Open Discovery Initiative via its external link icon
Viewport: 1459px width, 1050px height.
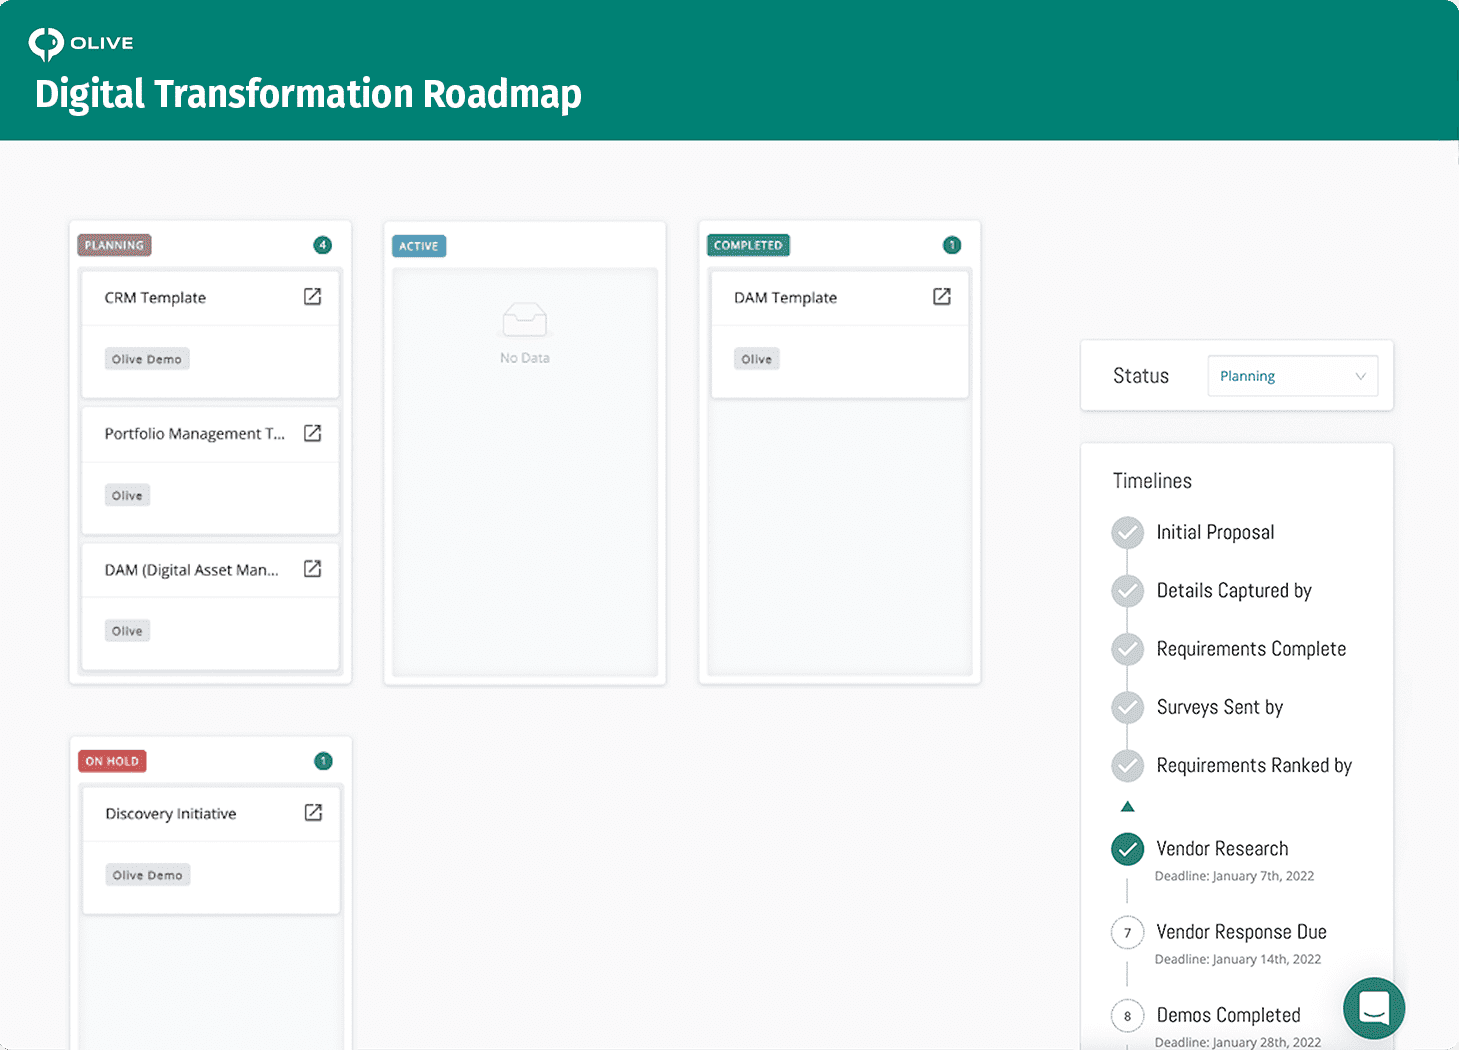click(x=312, y=812)
